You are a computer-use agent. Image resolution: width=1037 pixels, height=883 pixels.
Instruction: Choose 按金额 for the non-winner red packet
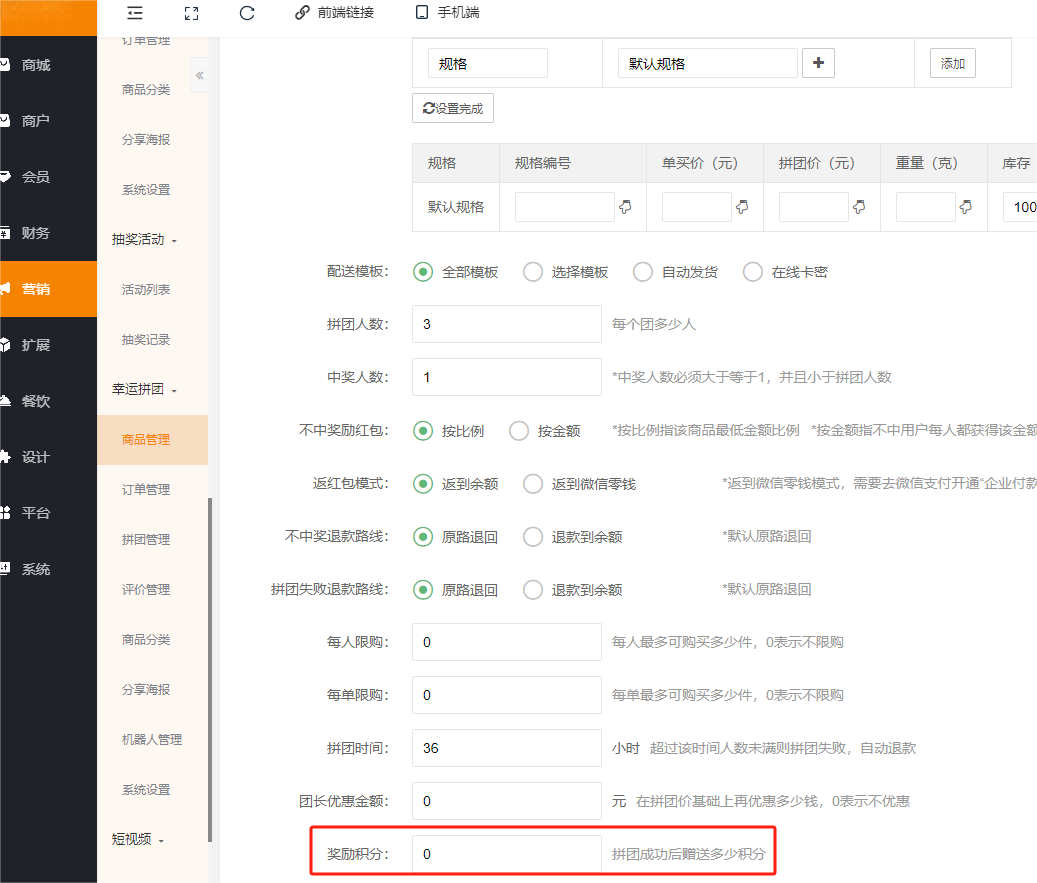tap(520, 431)
